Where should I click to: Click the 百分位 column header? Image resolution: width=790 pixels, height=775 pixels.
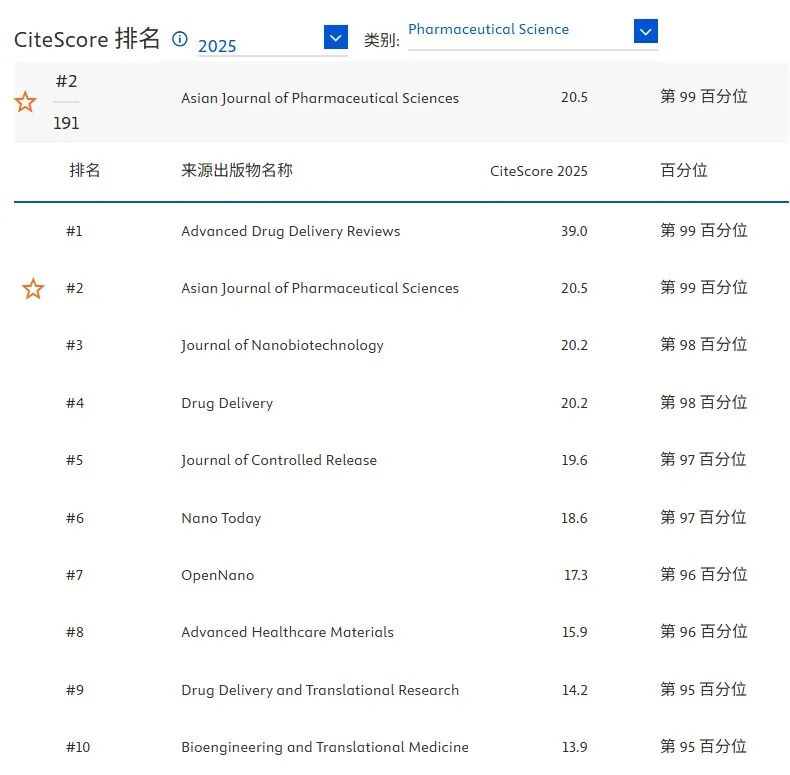pyautogui.click(x=684, y=170)
